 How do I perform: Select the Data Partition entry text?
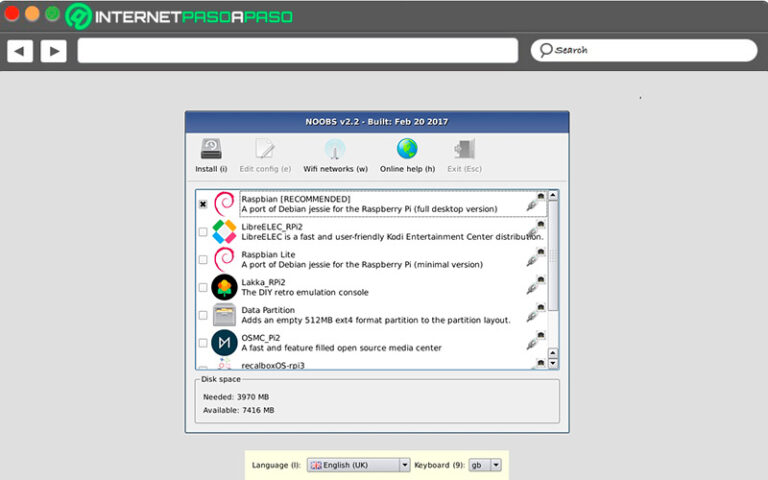pyautogui.click(x=376, y=315)
